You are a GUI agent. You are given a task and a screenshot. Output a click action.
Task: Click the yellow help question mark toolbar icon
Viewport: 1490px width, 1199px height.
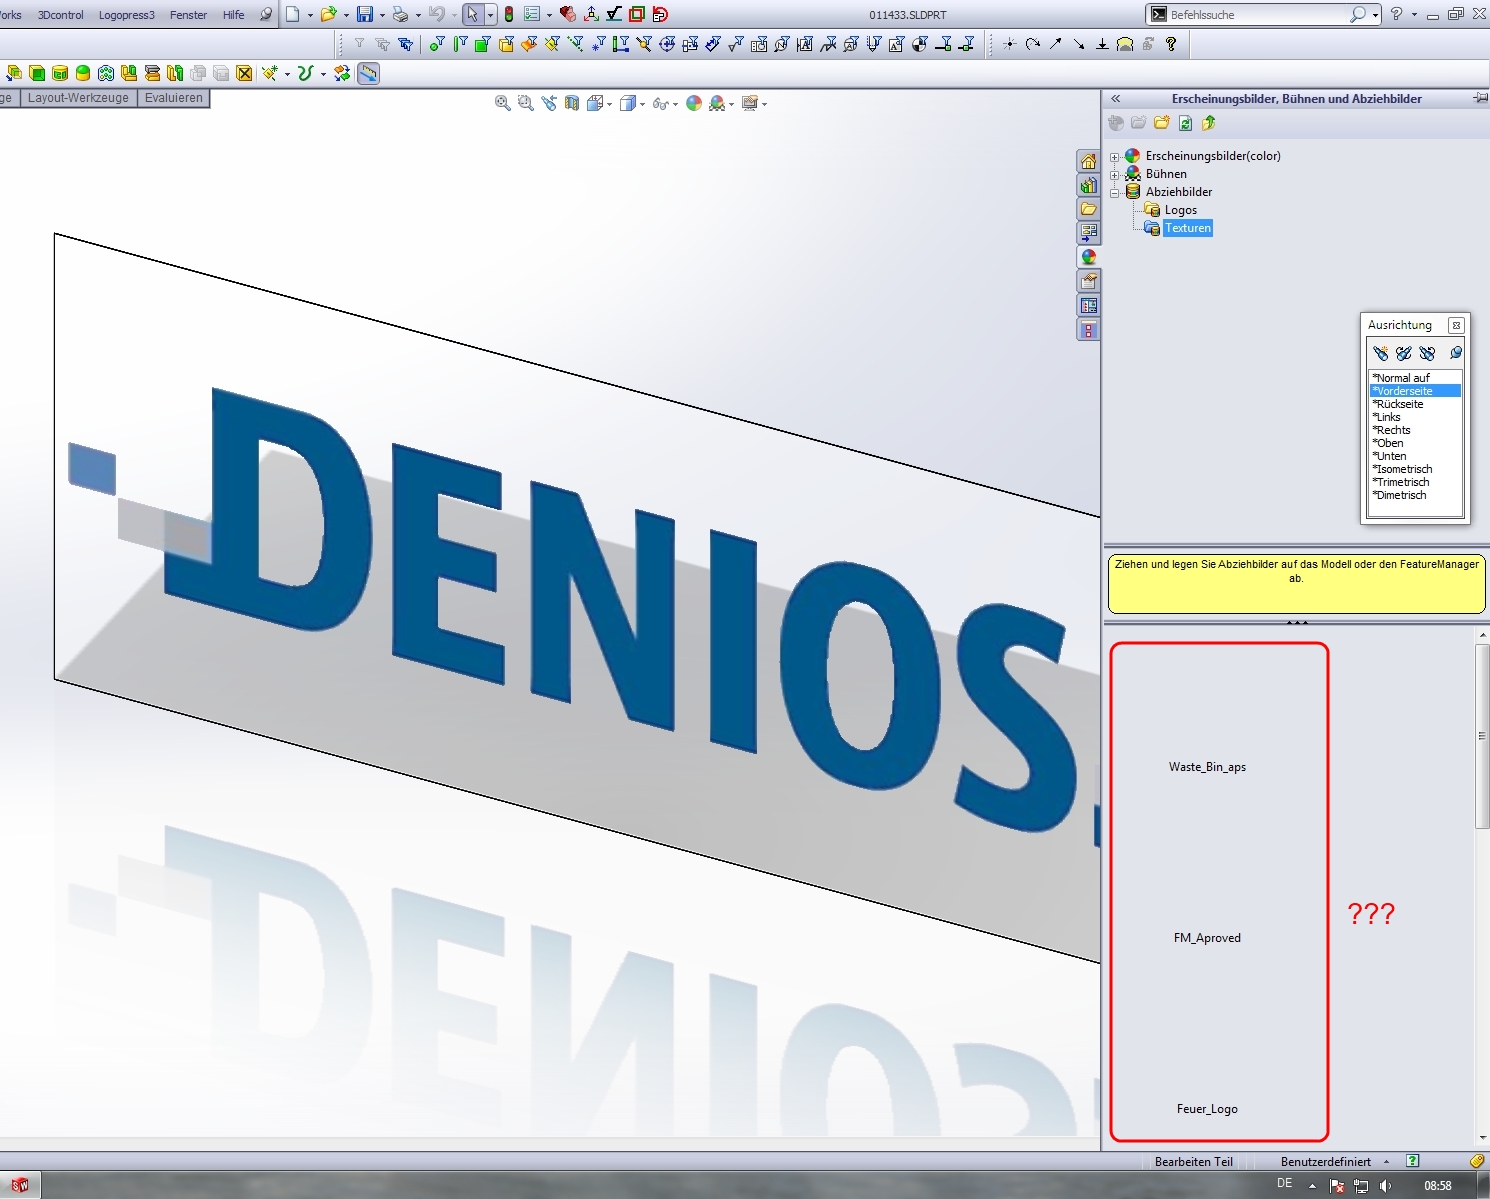pyautogui.click(x=1171, y=44)
